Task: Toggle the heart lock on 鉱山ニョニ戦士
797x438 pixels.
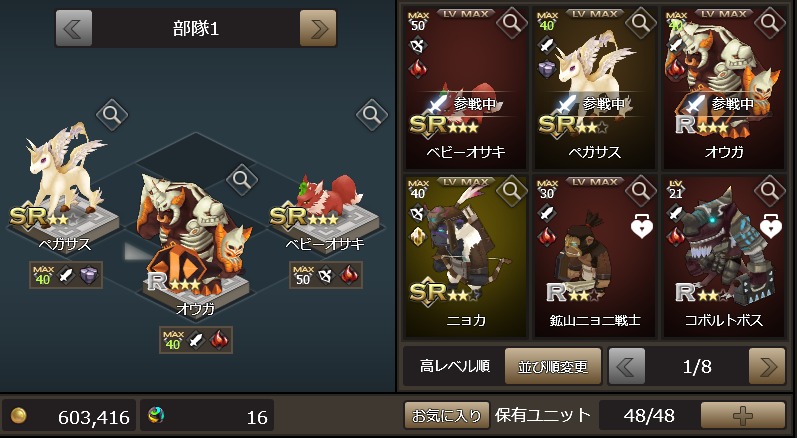Action: tap(641, 226)
